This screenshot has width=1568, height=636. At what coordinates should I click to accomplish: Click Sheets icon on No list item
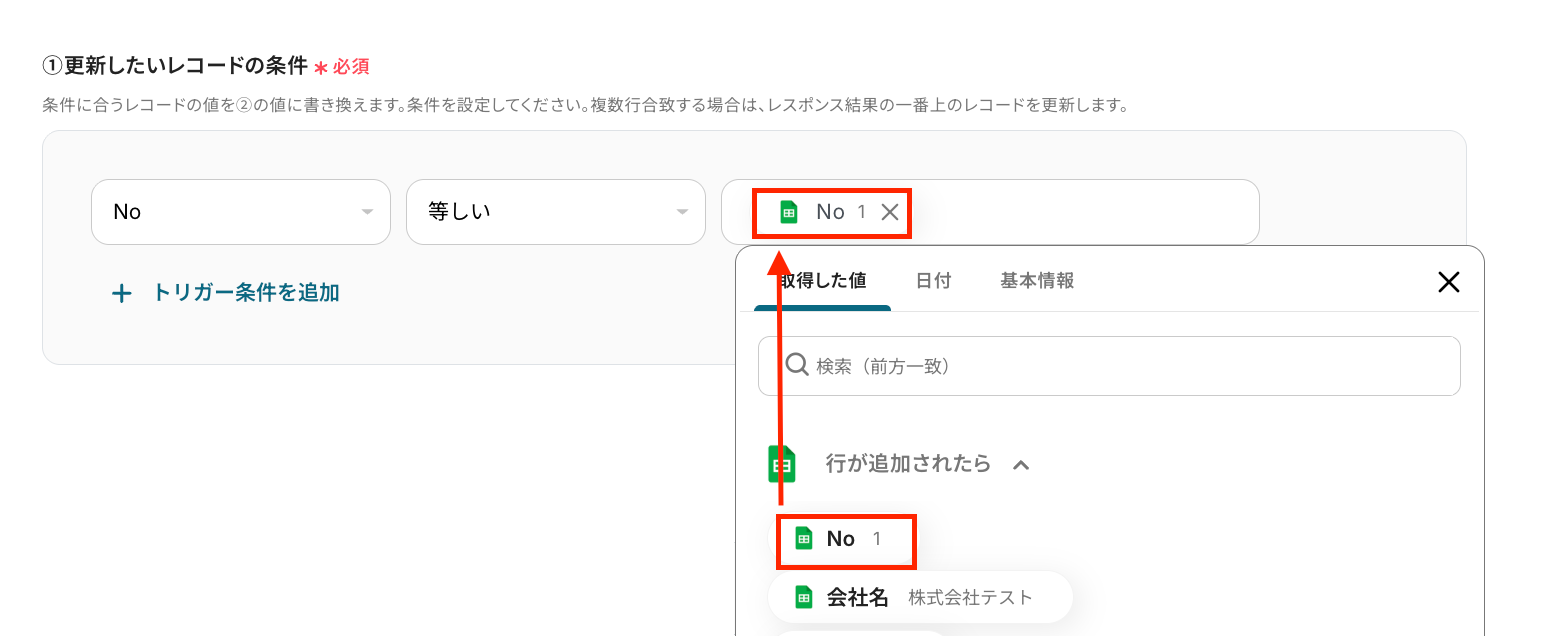(804, 539)
